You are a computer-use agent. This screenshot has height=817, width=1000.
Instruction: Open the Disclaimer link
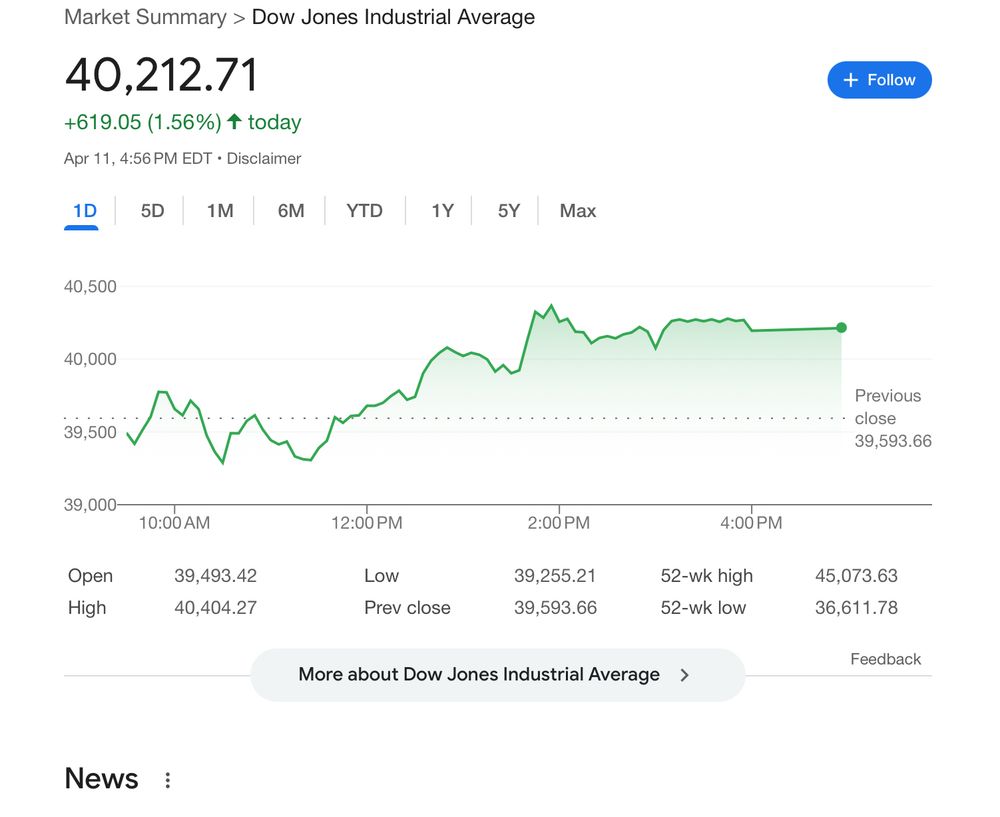[x=264, y=158]
